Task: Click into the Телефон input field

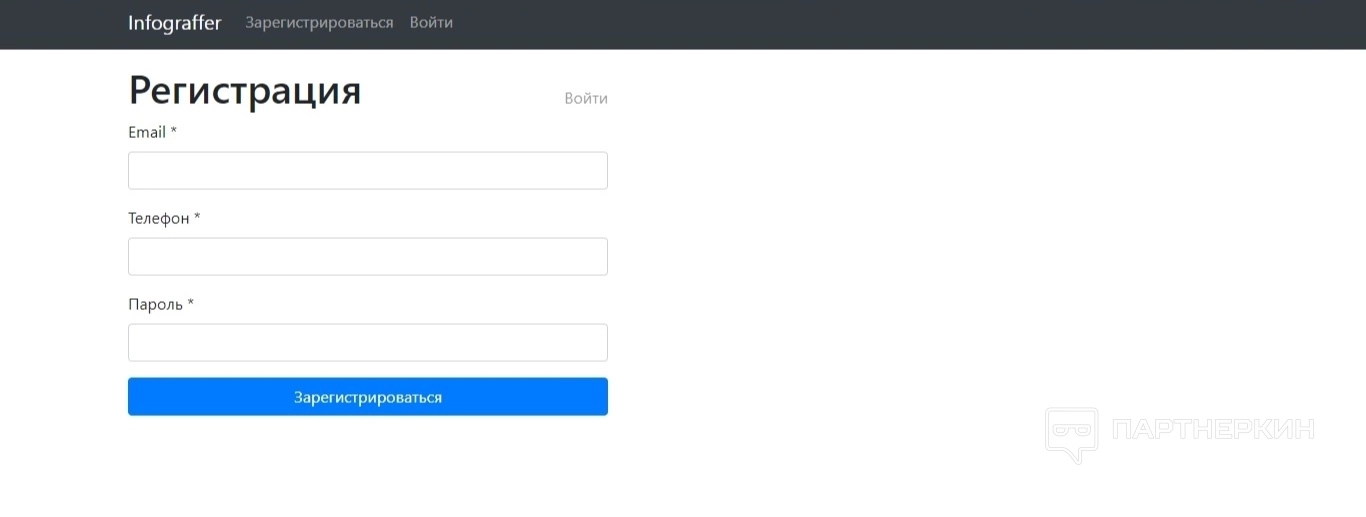Action: point(367,257)
